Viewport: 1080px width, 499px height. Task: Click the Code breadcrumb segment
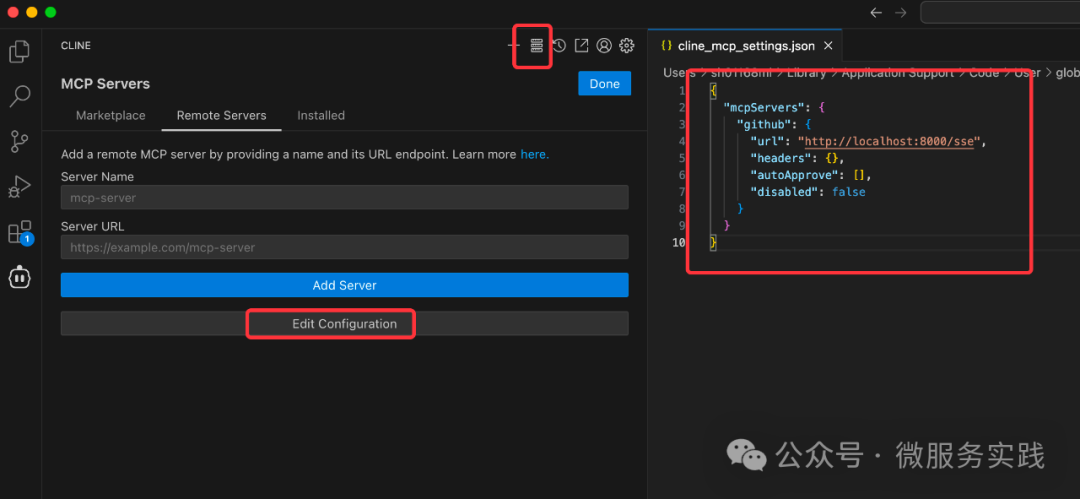click(x=984, y=73)
